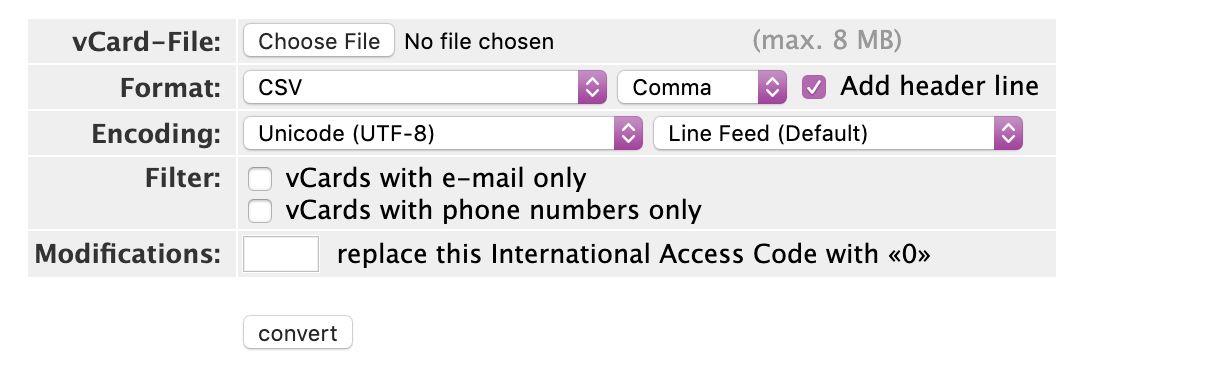Click the convert button
The image size is (1228, 366).
298,333
